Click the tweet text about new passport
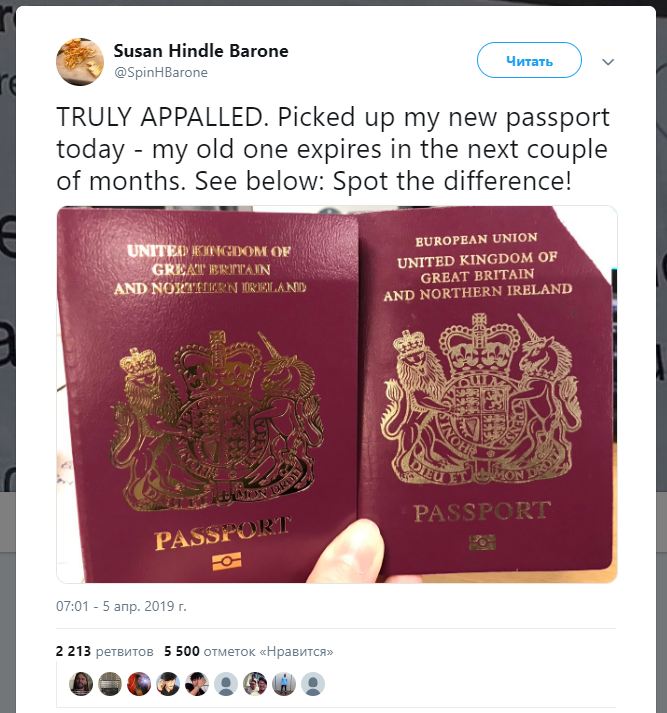Image resolution: width=667 pixels, height=713 pixels. coord(332,149)
